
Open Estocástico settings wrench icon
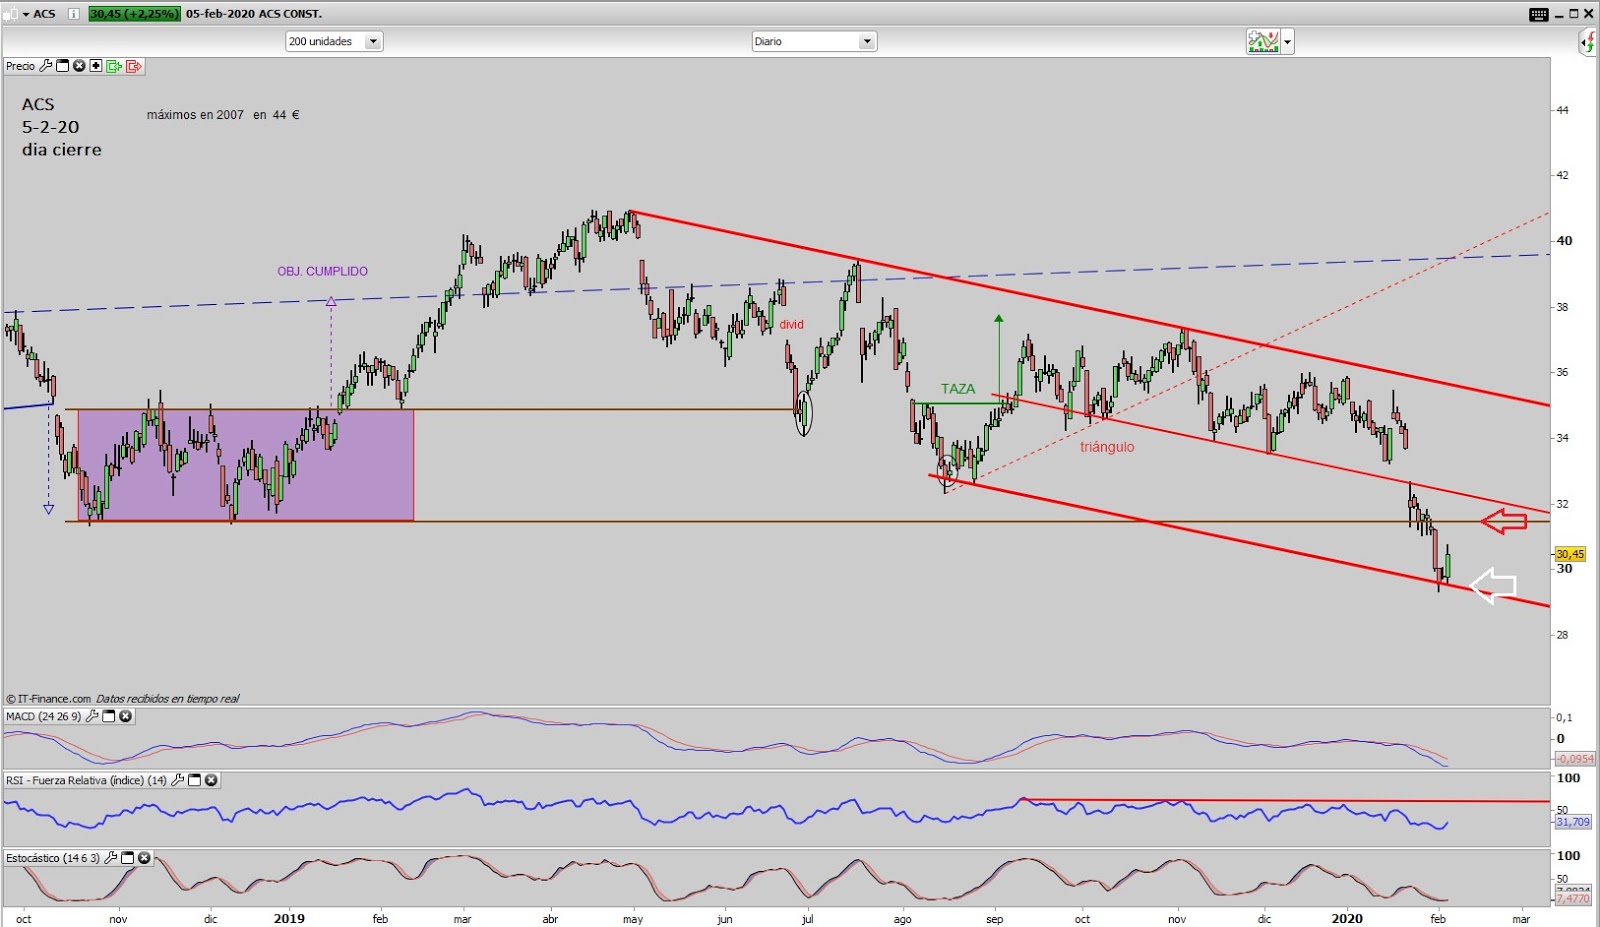coord(111,858)
